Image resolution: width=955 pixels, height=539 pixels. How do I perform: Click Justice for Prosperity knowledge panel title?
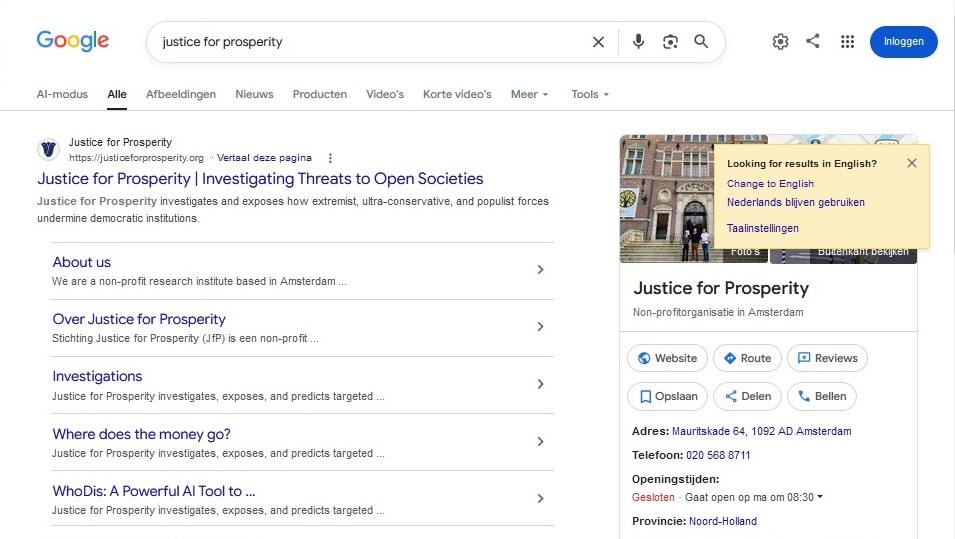point(721,288)
